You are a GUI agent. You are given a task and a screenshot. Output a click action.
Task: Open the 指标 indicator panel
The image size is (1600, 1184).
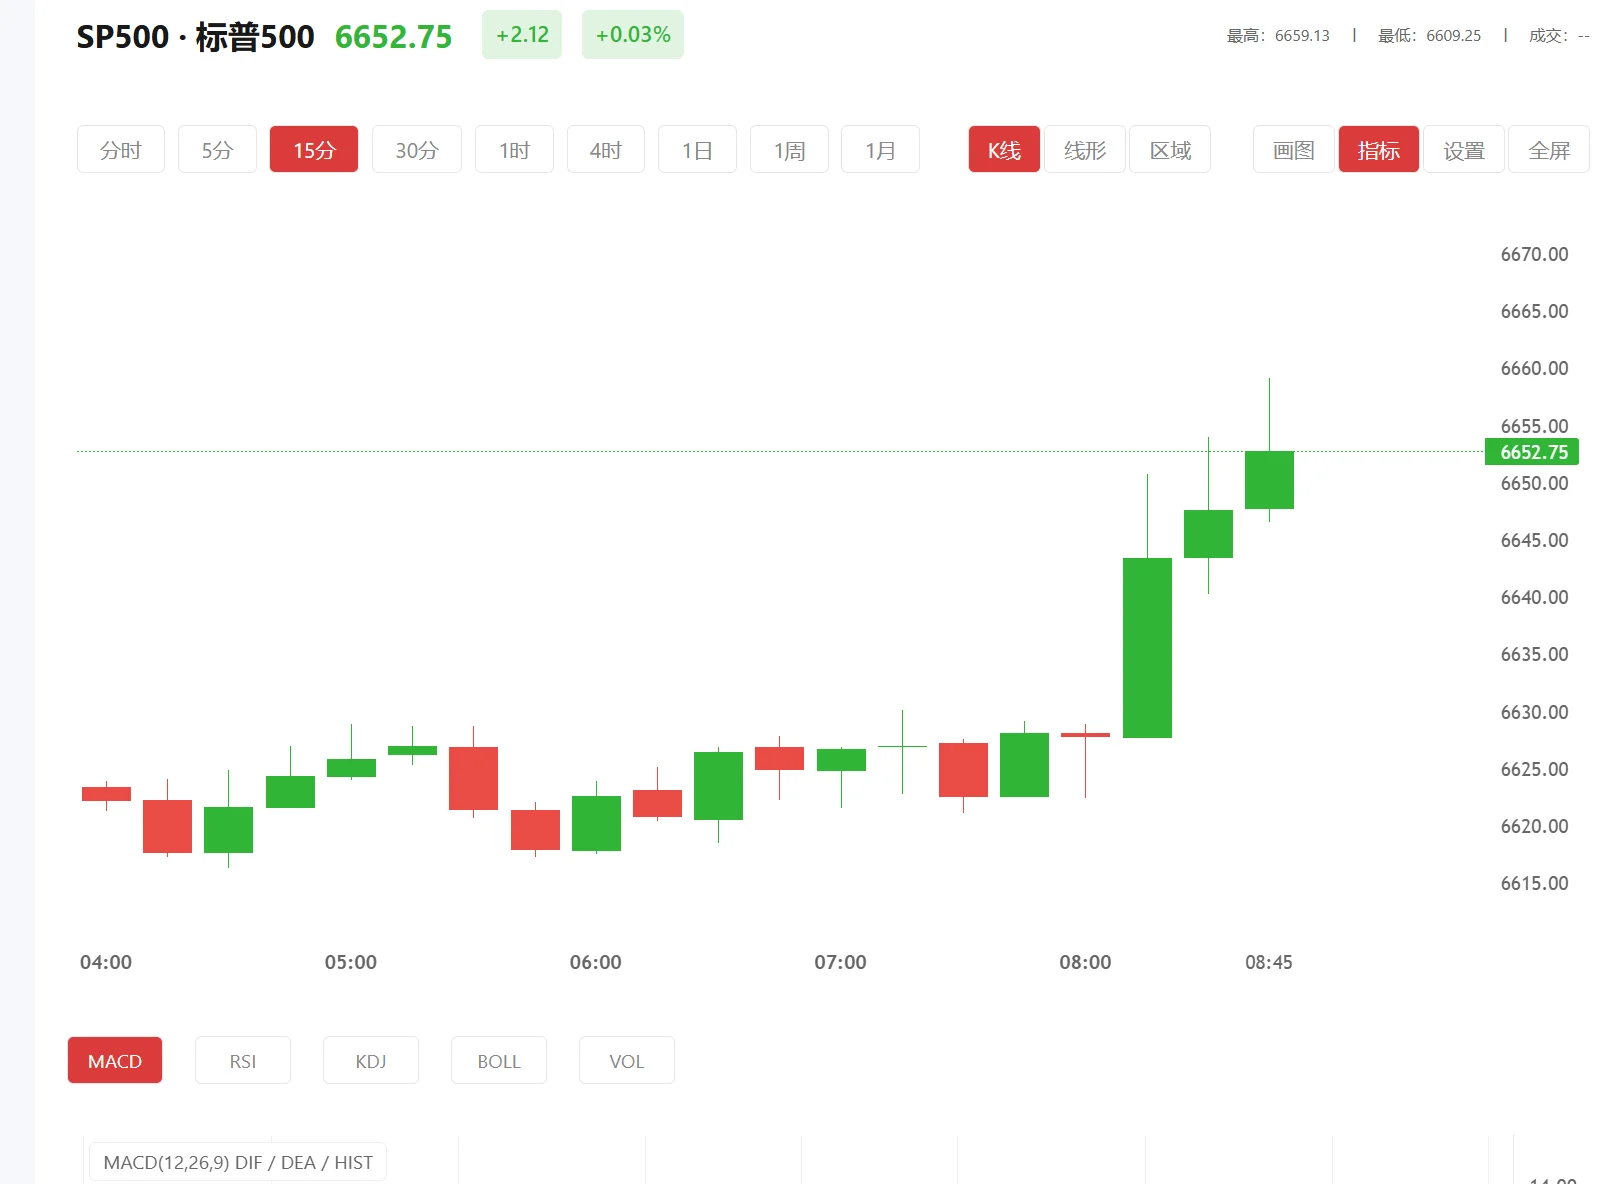(x=1378, y=148)
